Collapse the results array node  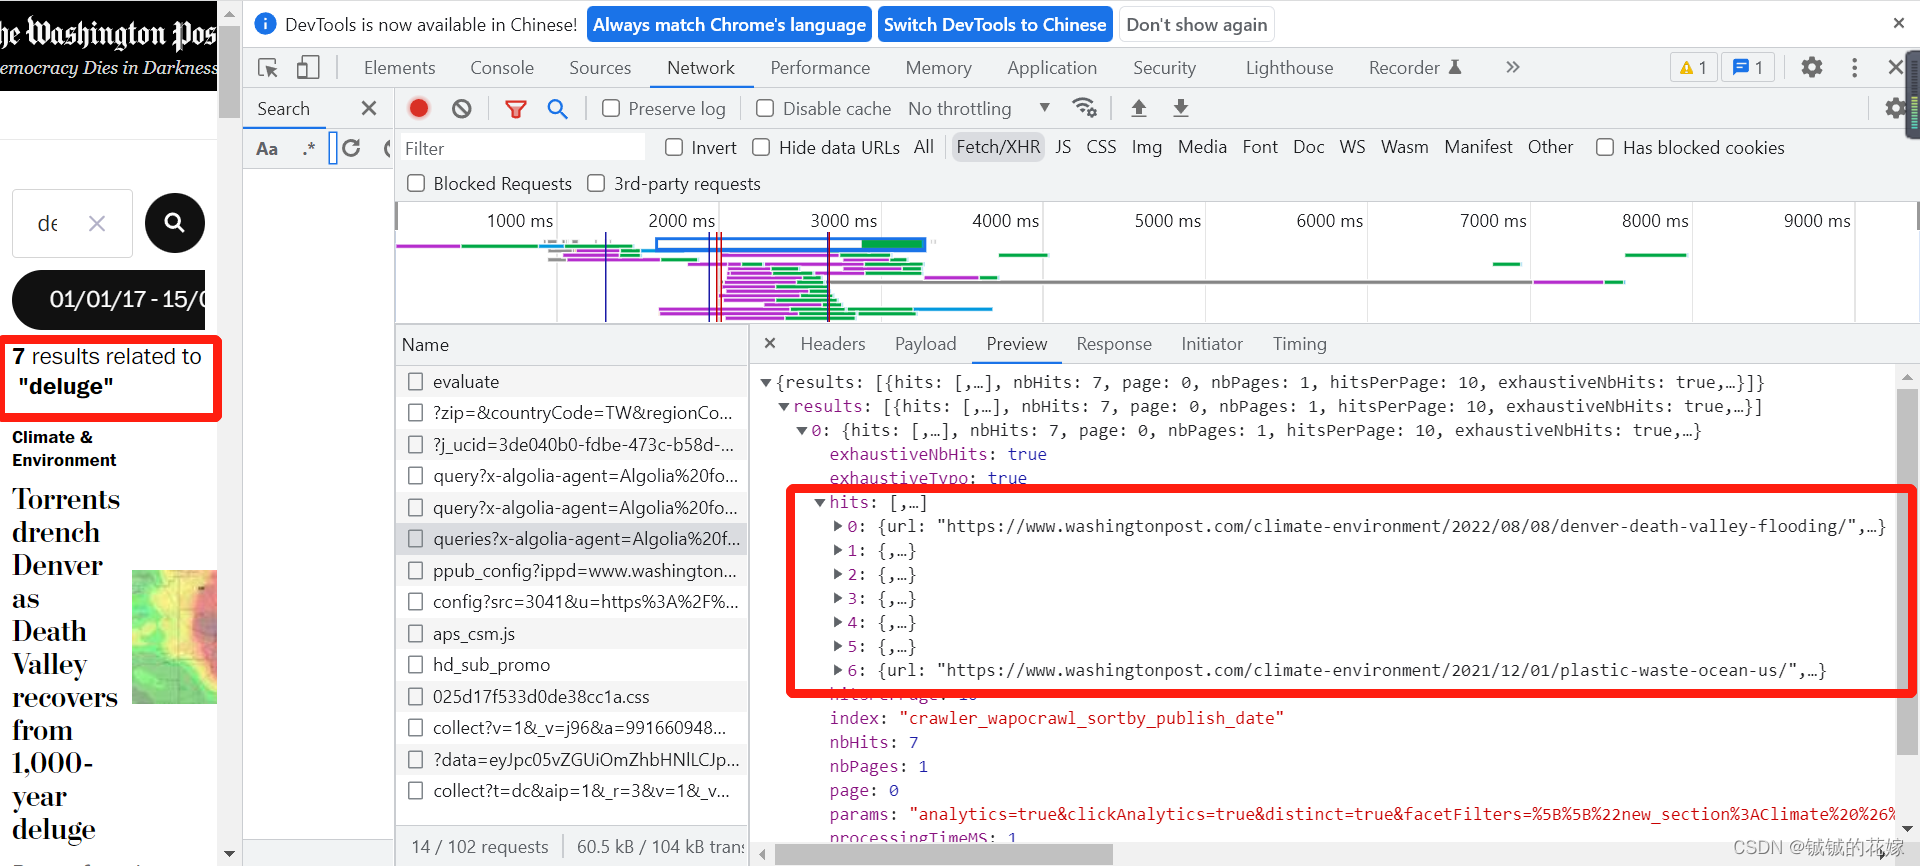pyautogui.click(x=784, y=406)
